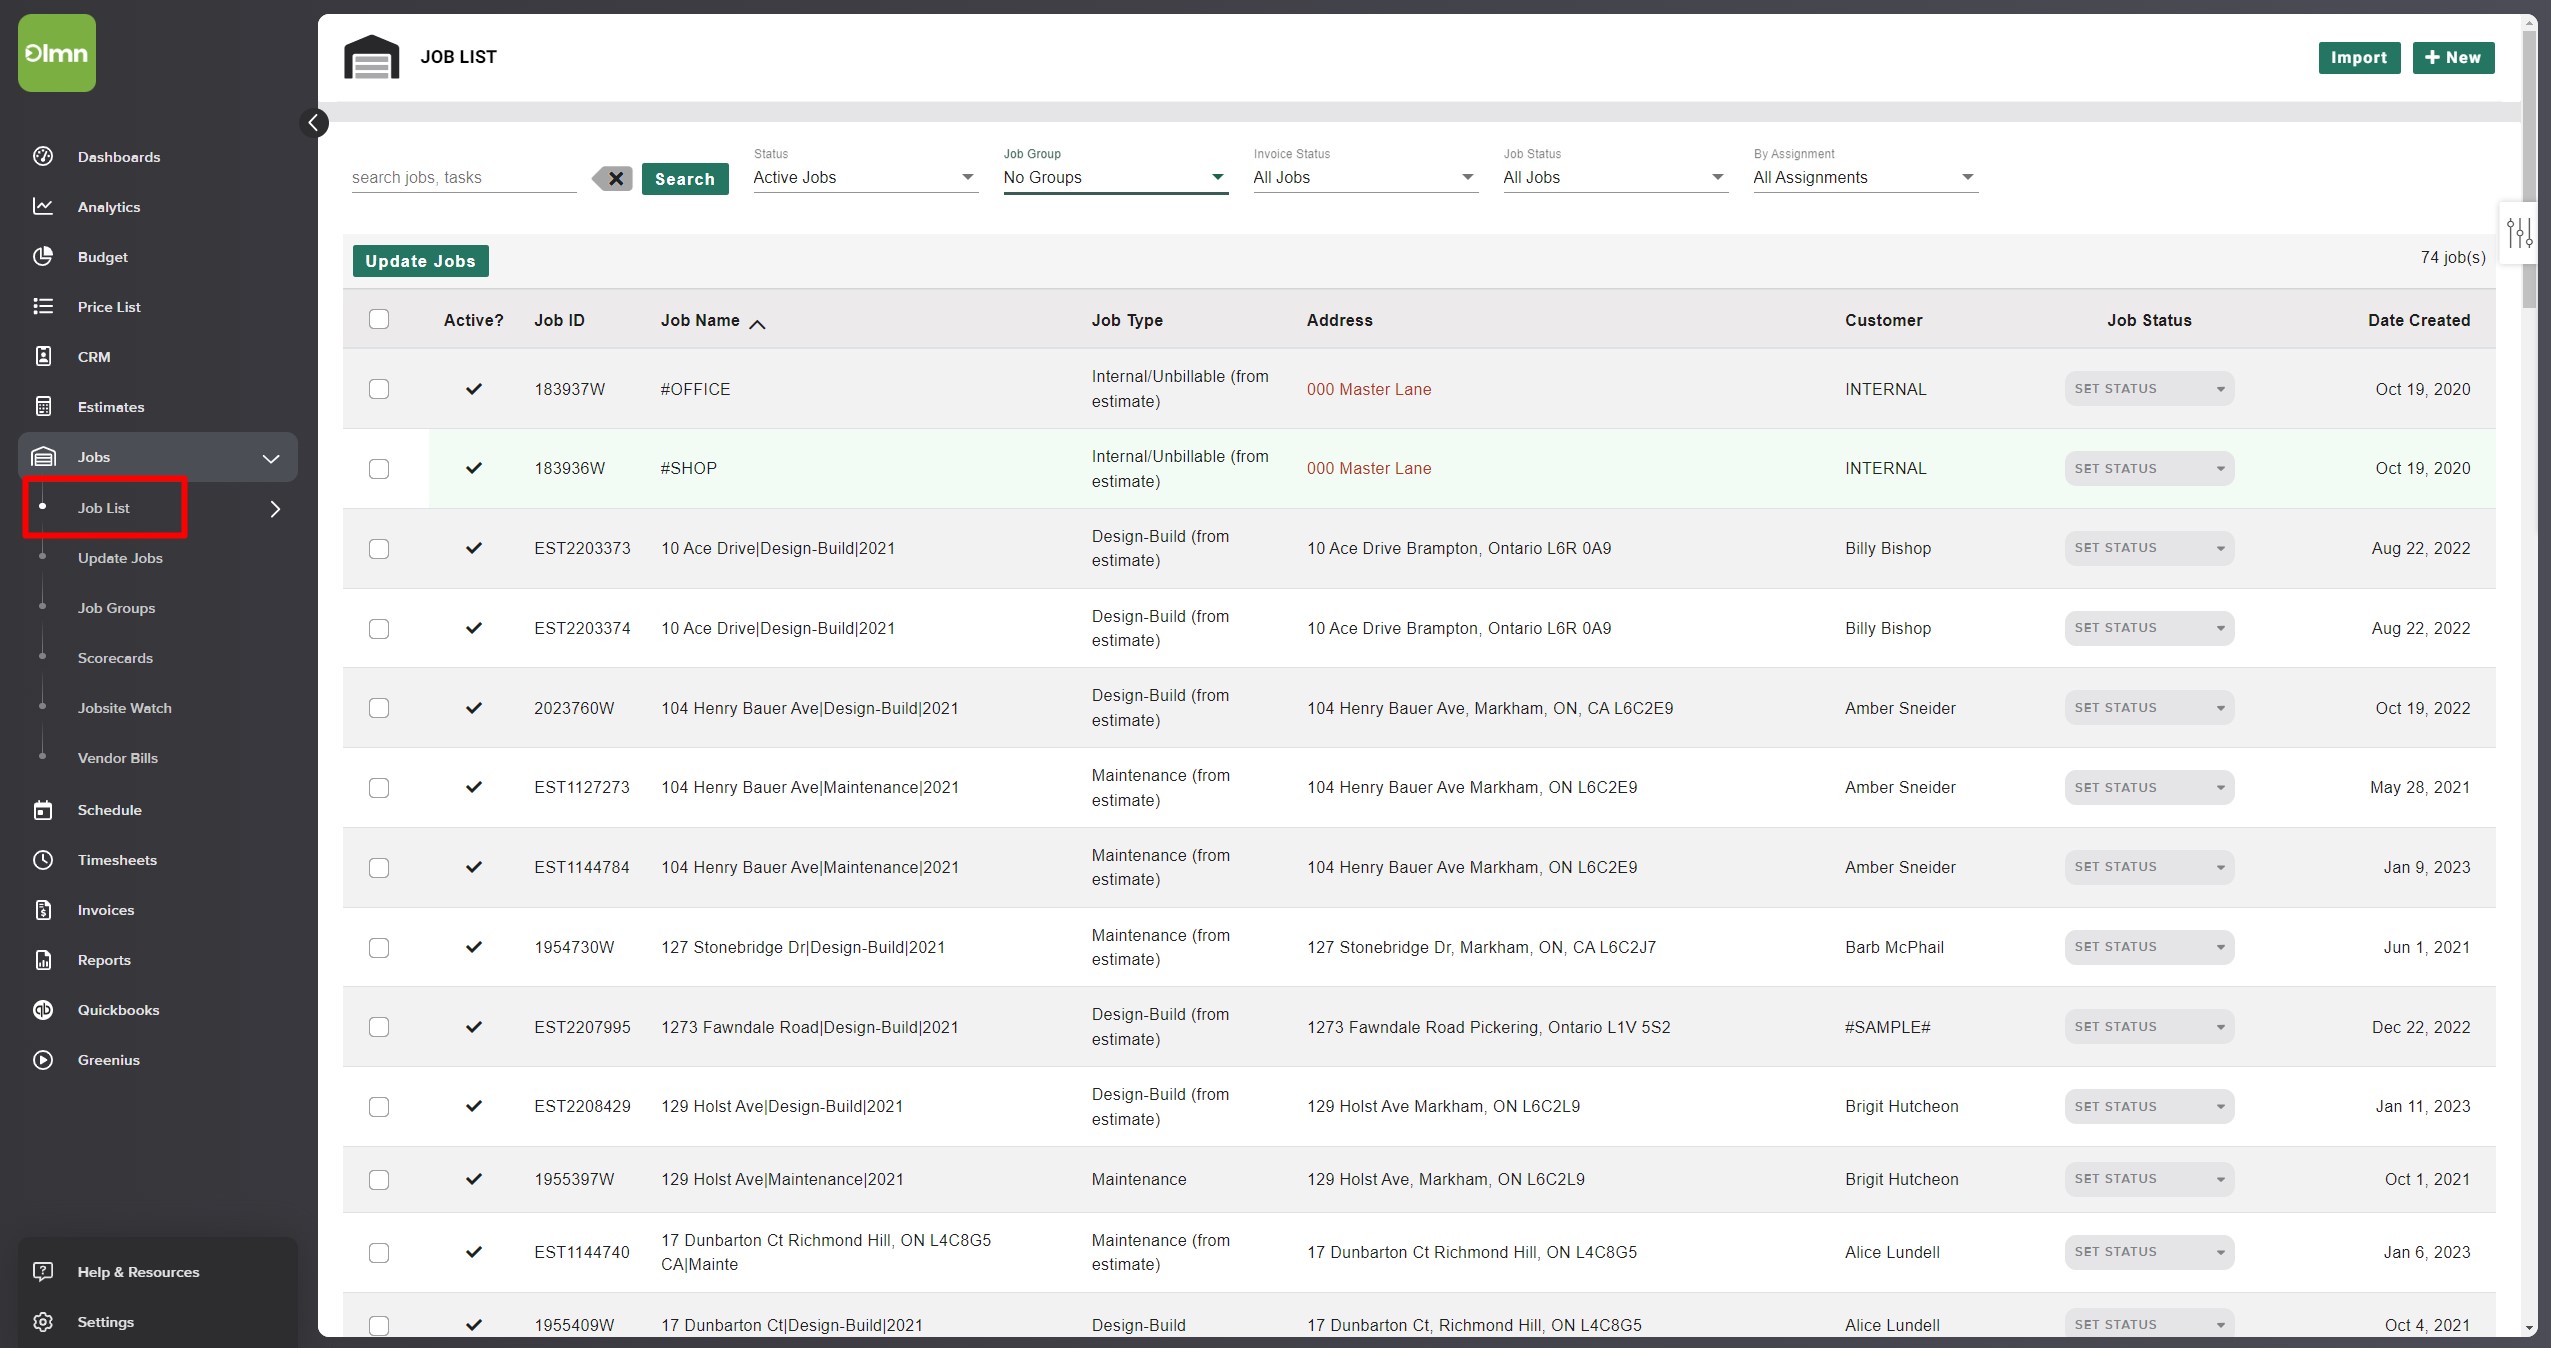Open the 000 Master Lane address for #OFFICE
Screen dimensions: 2551x1348
point(1369,389)
